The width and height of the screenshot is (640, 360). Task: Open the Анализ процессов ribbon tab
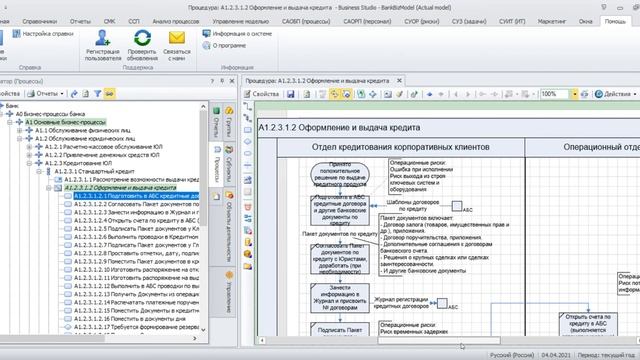tap(176, 21)
